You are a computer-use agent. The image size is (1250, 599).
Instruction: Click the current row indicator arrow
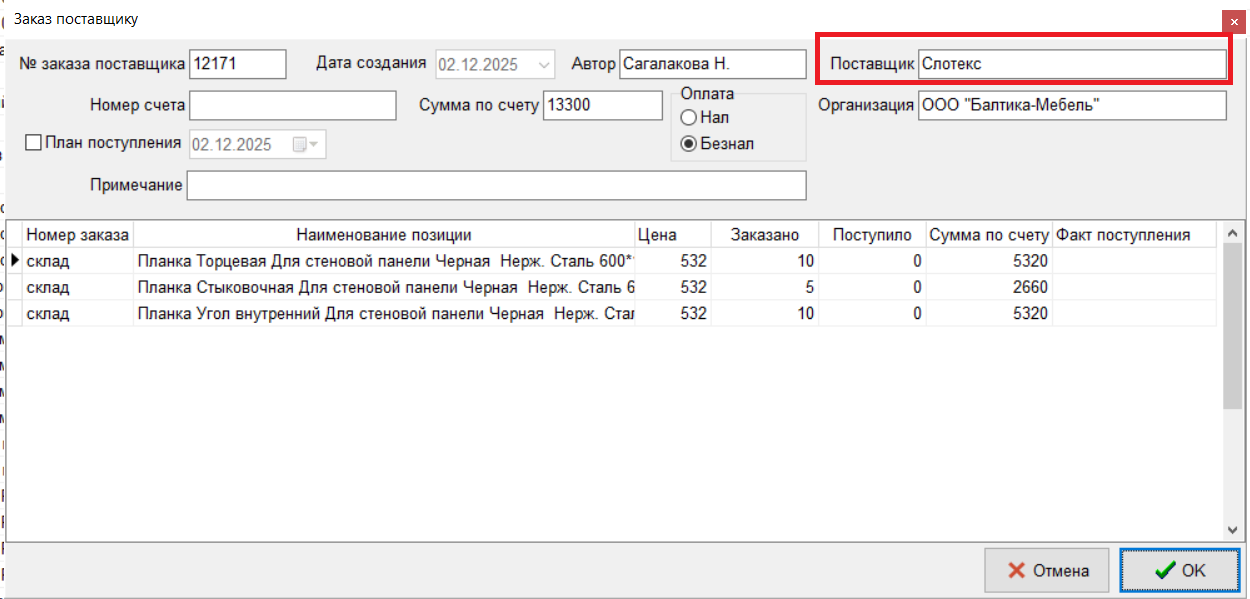coord(15,261)
